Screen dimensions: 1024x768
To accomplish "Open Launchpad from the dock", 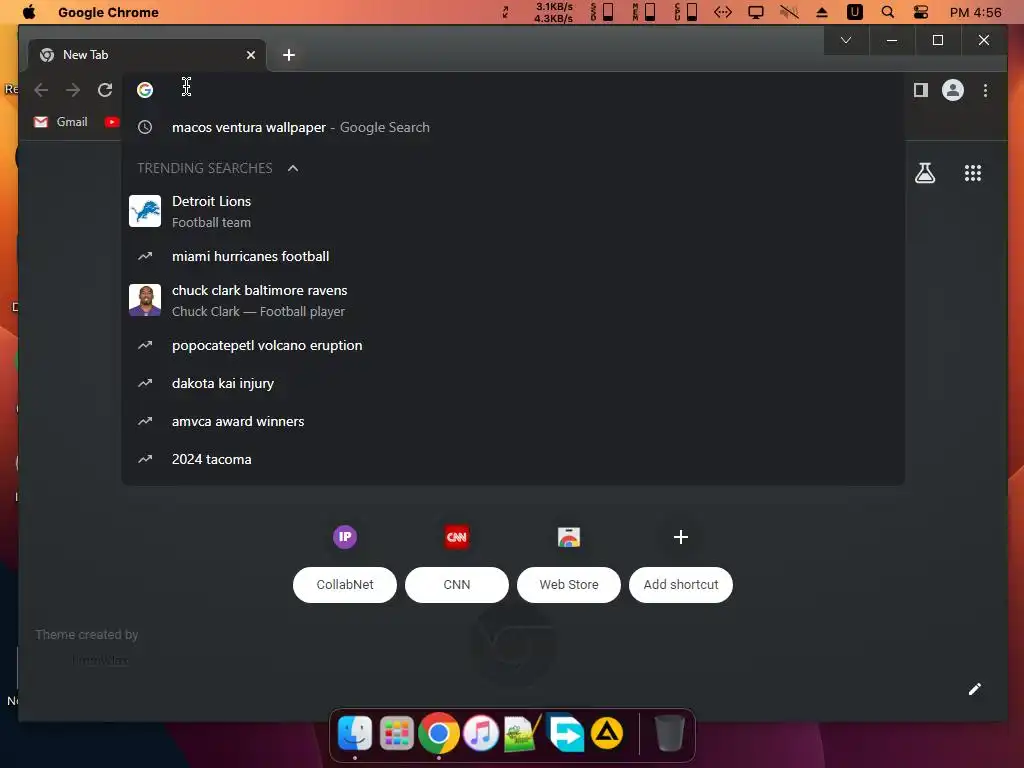I will 396,733.
